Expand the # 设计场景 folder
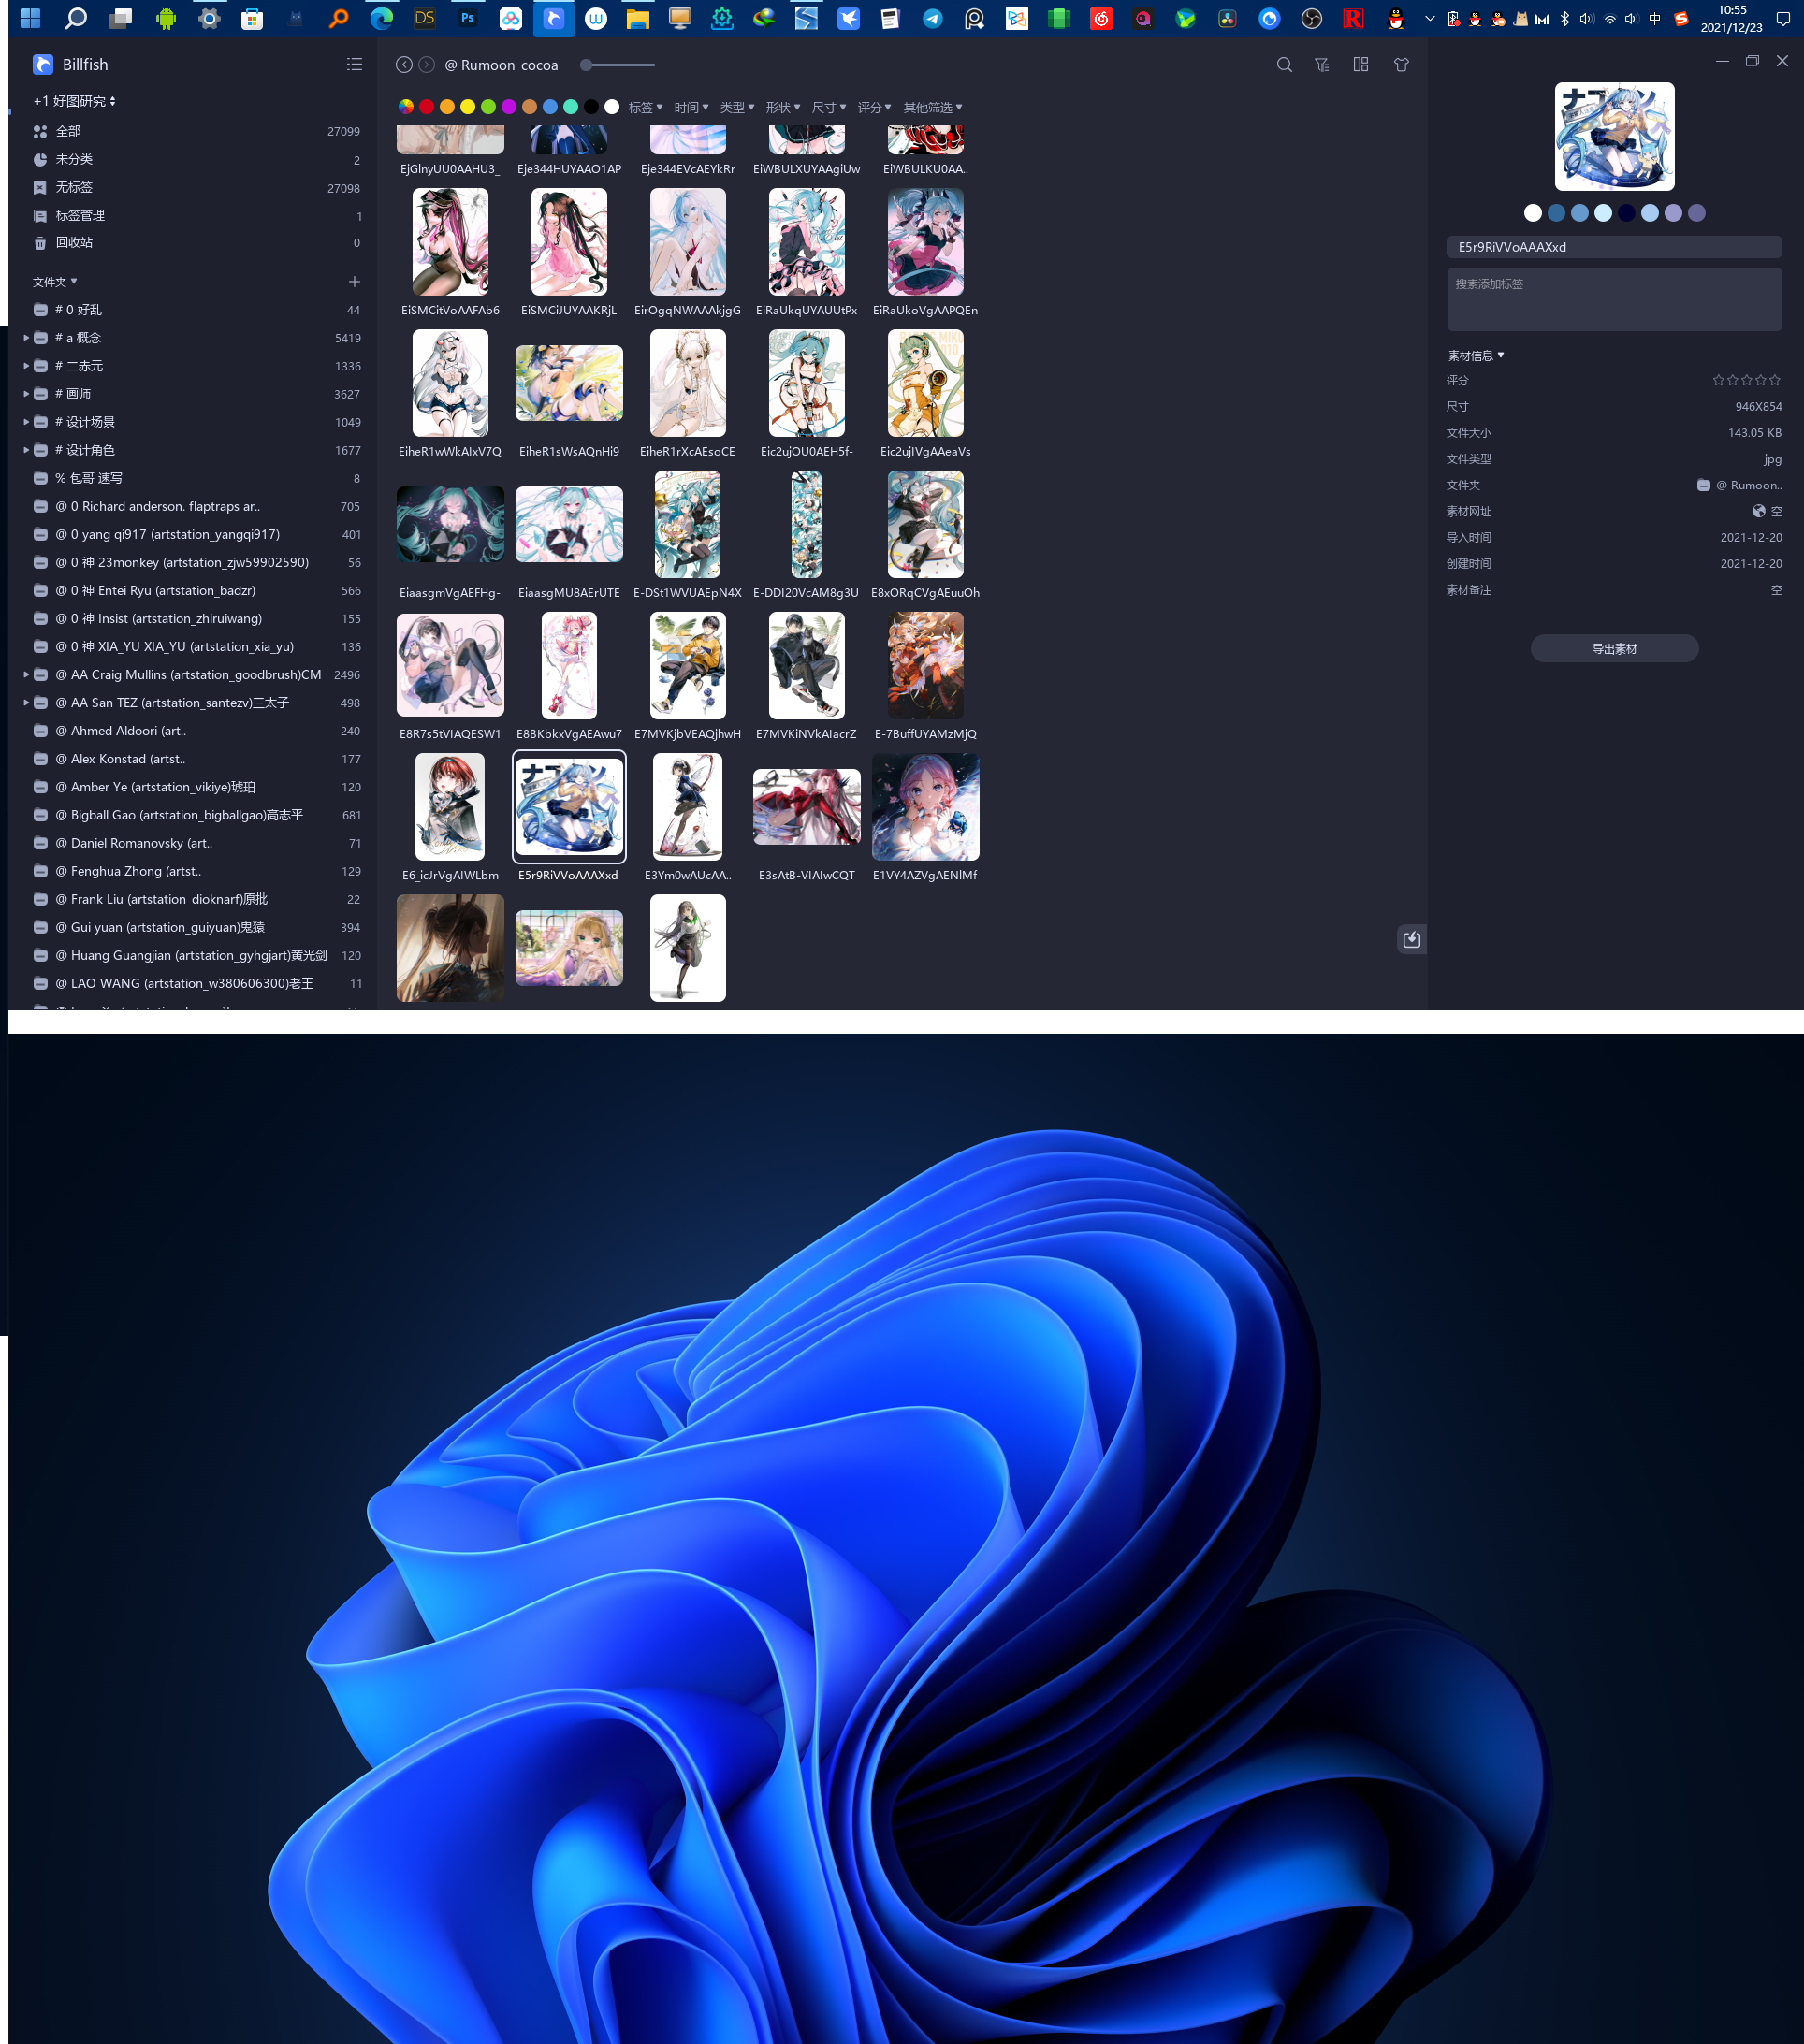 tap(26, 422)
